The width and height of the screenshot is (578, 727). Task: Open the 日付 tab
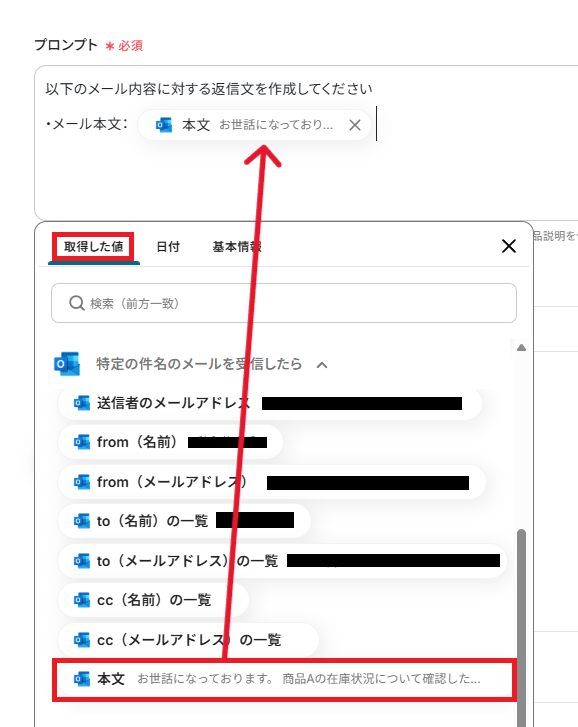(168, 247)
